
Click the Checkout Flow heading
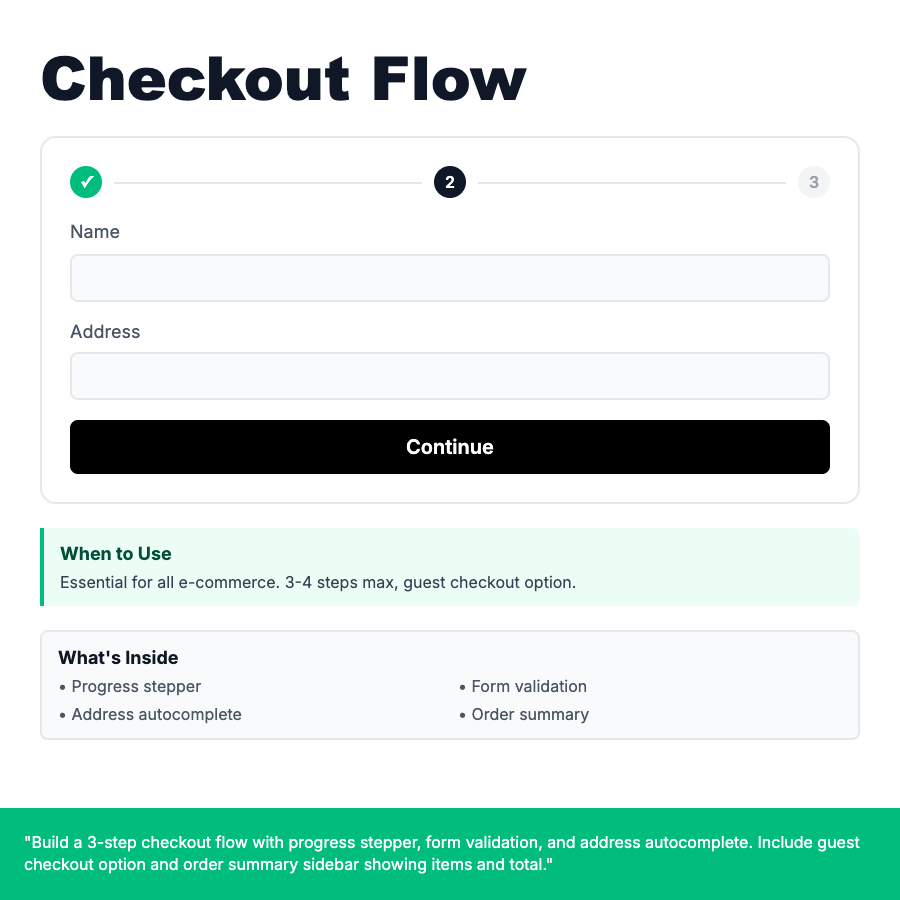pos(283,78)
